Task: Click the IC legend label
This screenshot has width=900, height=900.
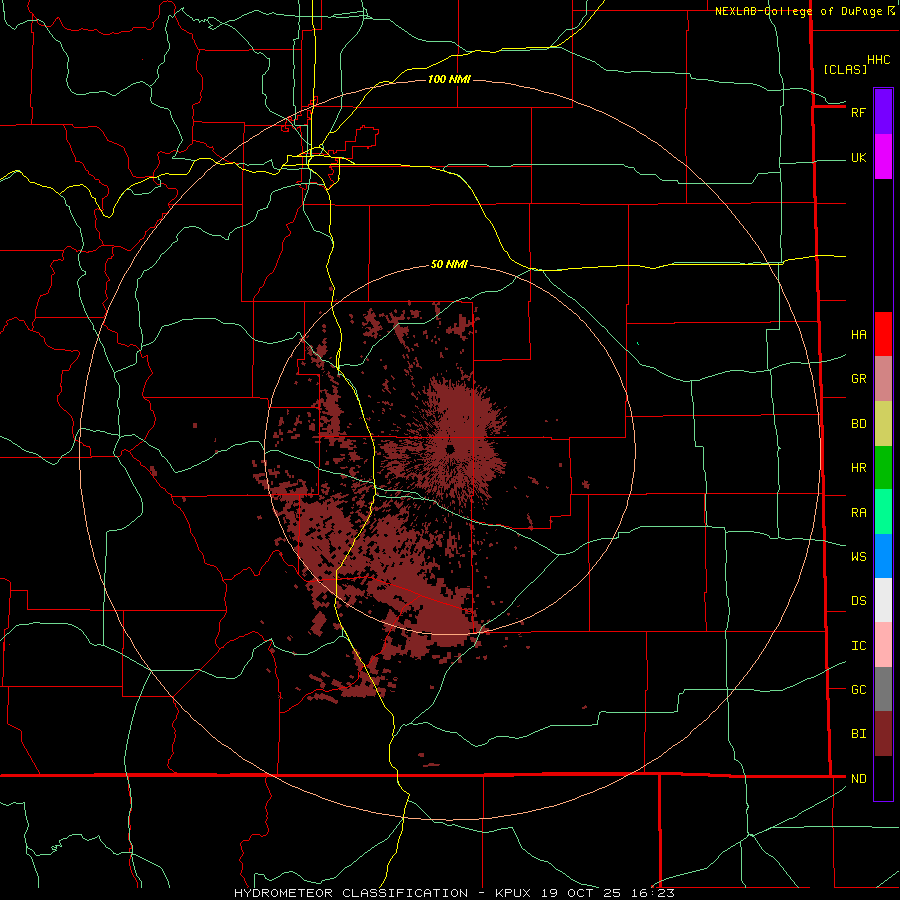Action: coord(858,646)
